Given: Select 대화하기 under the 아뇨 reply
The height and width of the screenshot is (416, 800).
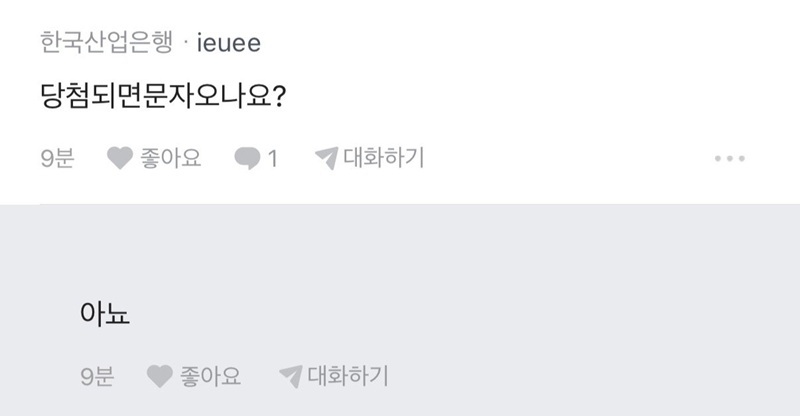Looking at the screenshot, I should 347,376.
